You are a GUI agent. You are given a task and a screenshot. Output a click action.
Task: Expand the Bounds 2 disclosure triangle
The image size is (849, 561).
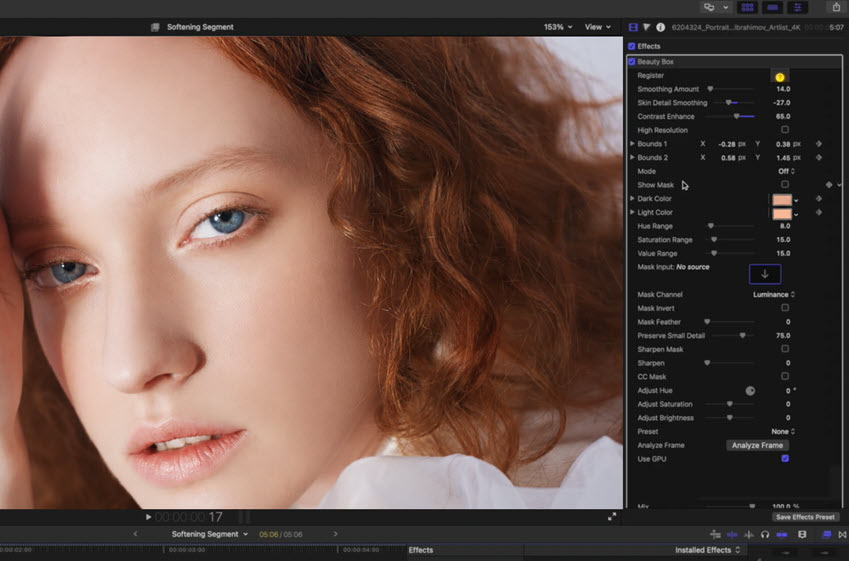pyautogui.click(x=632, y=157)
